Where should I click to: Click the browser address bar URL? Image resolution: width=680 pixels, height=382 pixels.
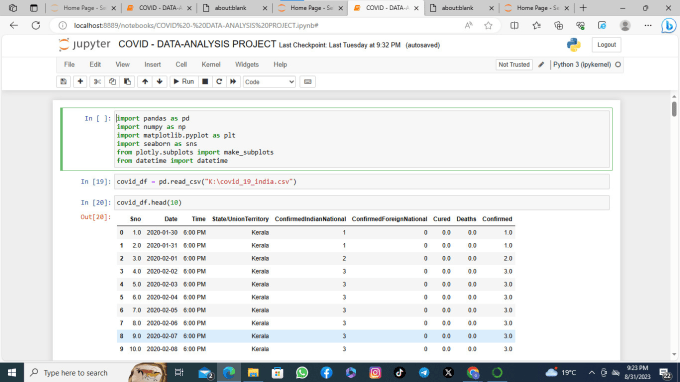click(x=196, y=26)
